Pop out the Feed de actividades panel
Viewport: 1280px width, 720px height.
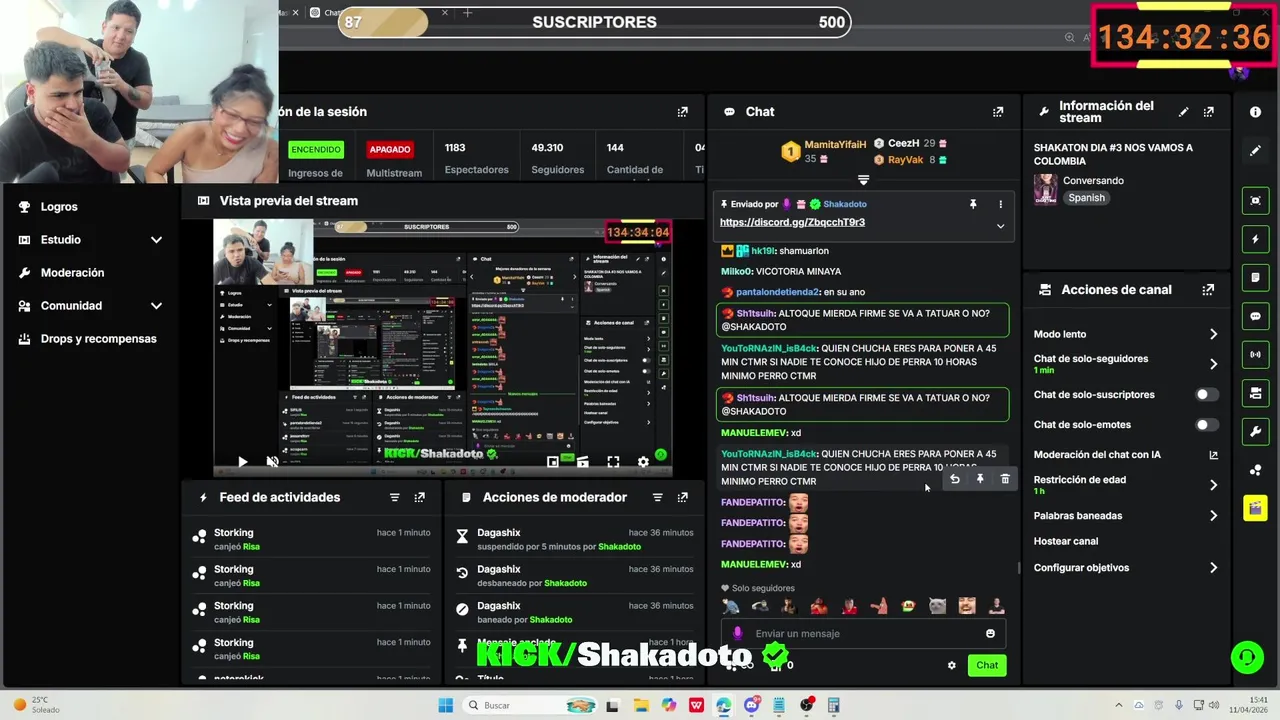420,497
